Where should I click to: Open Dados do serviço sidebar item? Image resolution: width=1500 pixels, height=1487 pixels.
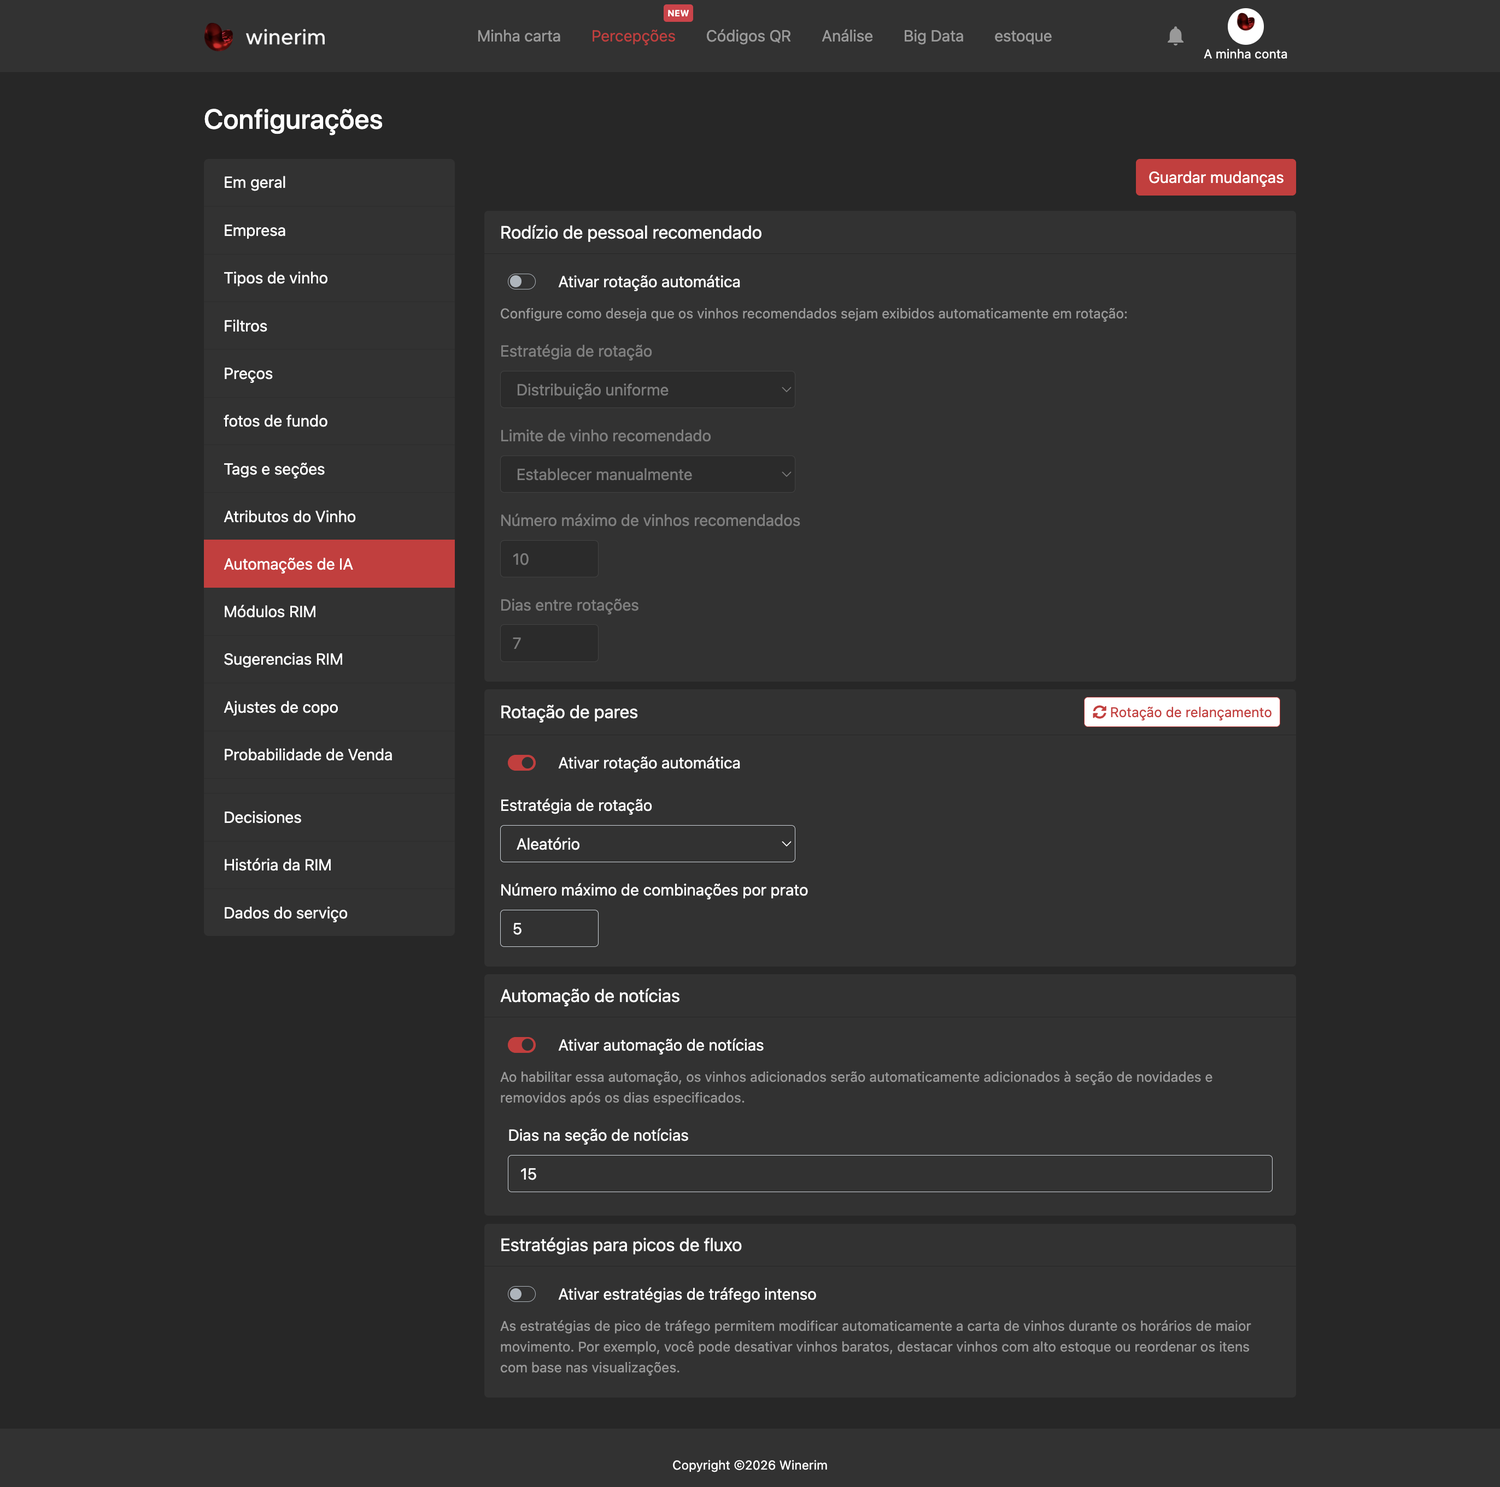tap(329, 913)
